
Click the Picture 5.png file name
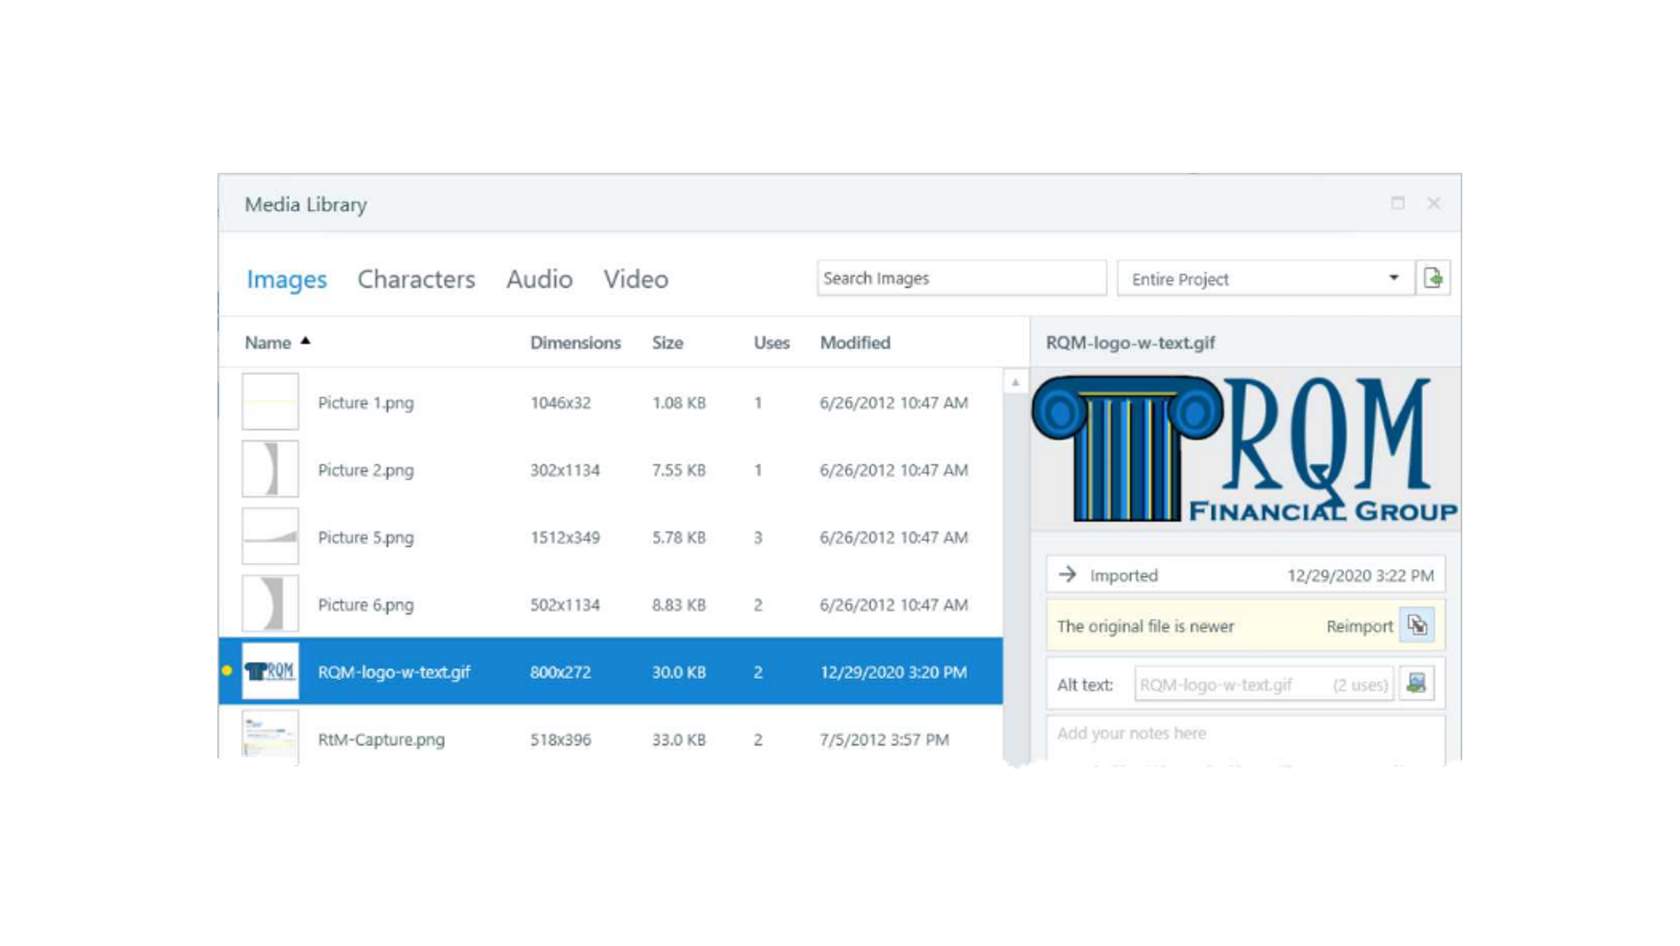(x=366, y=537)
